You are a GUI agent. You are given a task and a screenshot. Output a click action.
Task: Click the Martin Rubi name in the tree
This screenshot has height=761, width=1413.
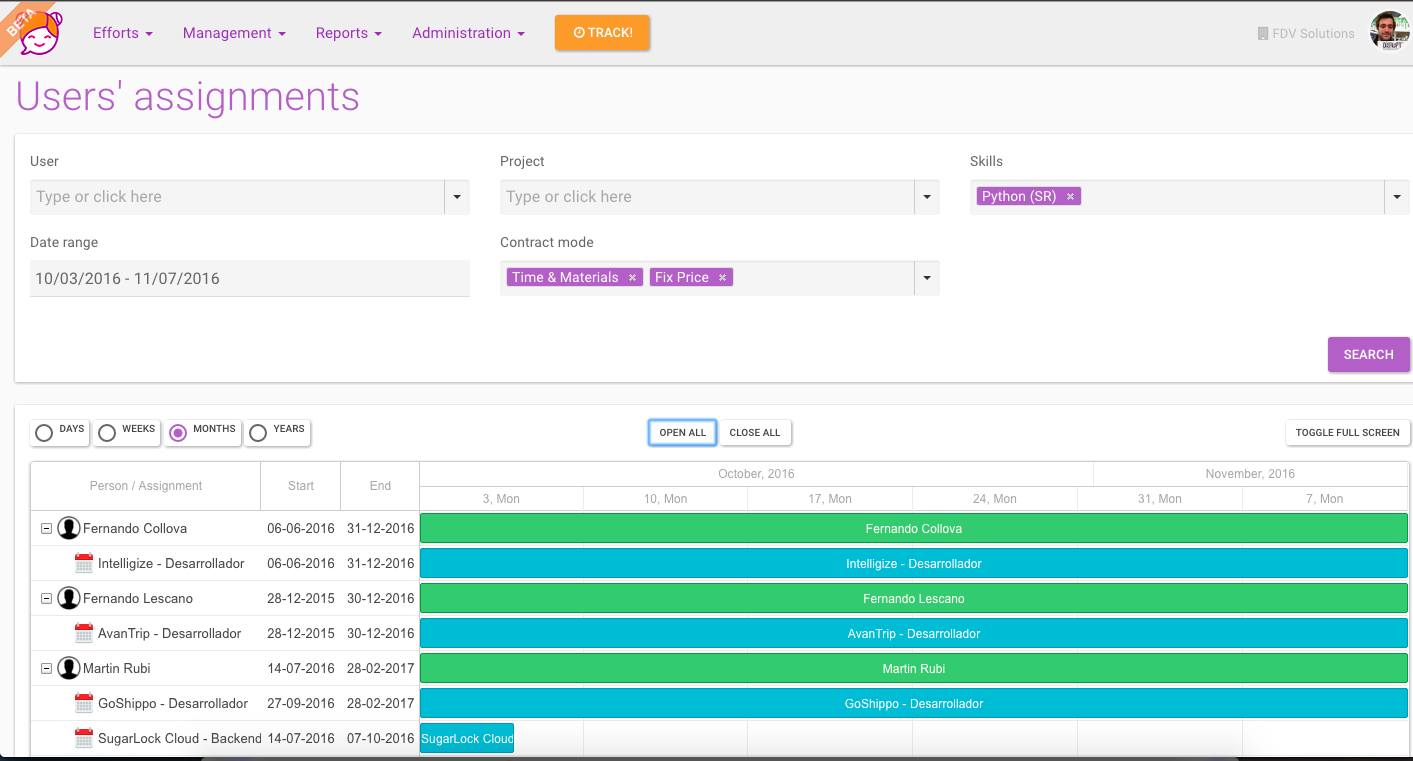coord(117,668)
